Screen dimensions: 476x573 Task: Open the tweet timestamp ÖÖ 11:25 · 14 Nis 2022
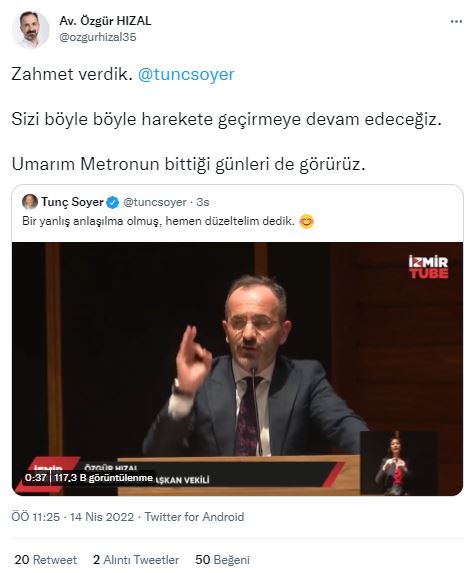click(x=73, y=517)
